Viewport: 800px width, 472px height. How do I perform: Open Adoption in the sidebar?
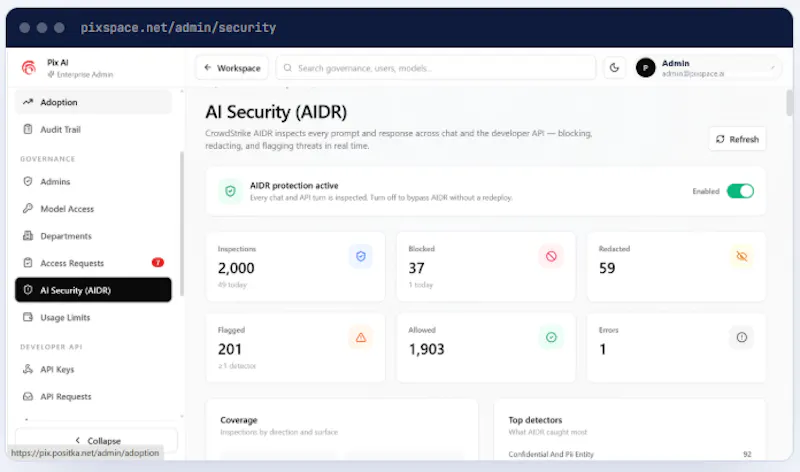(93, 102)
